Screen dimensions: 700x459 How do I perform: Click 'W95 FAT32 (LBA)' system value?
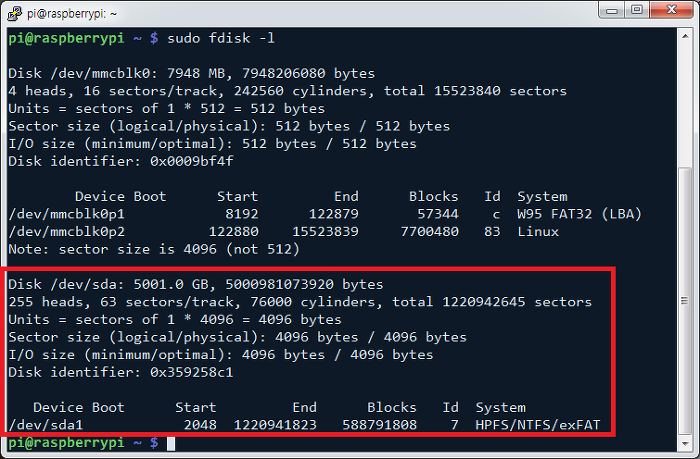[579, 214]
